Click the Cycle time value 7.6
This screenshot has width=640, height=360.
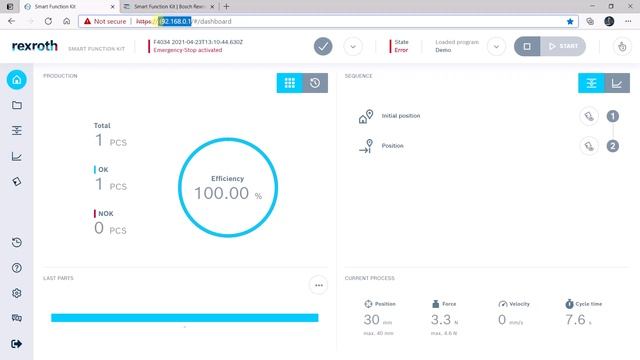pos(578,320)
